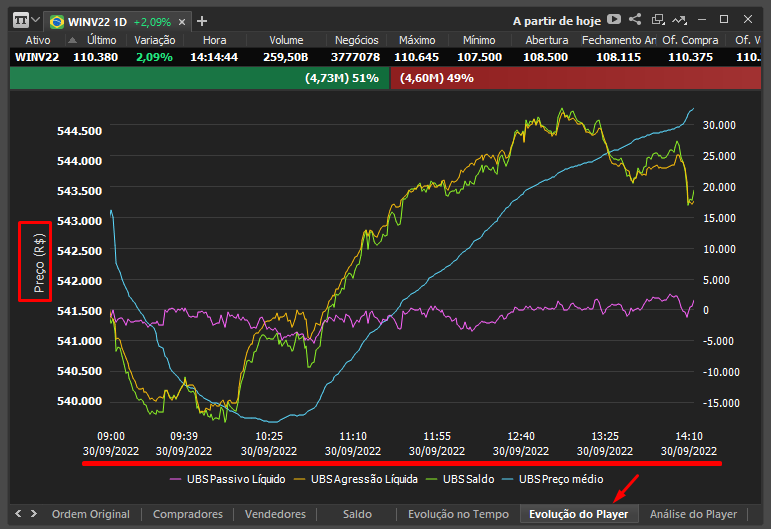This screenshot has height=529, width=771.
Task: Click the 110.645 maximum value
Action: 416,57
